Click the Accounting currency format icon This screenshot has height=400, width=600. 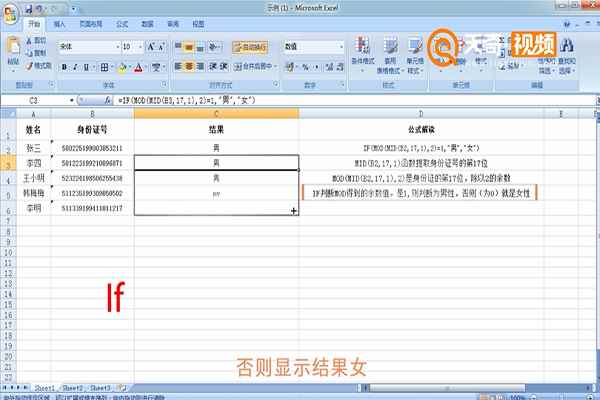point(289,67)
